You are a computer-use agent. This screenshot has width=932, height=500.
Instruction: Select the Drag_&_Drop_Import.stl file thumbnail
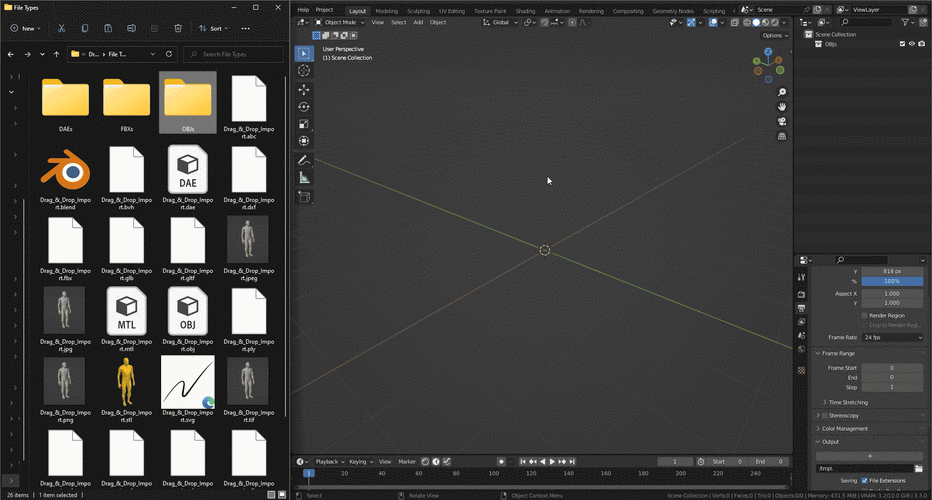tap(126, 382)
